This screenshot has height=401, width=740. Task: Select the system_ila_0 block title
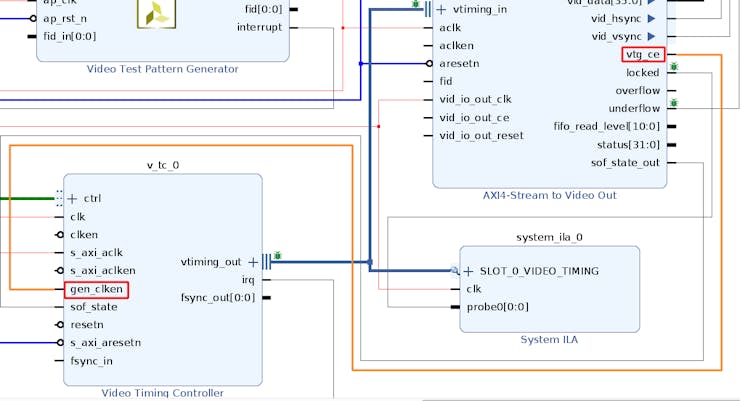click(x=549, y=237)
